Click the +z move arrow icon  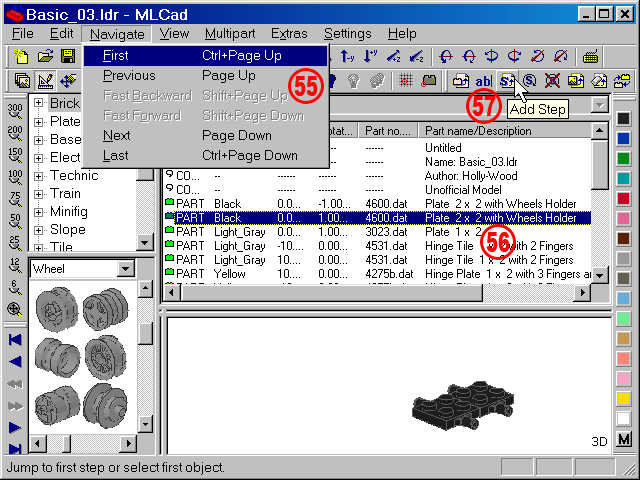click(394, 56)
